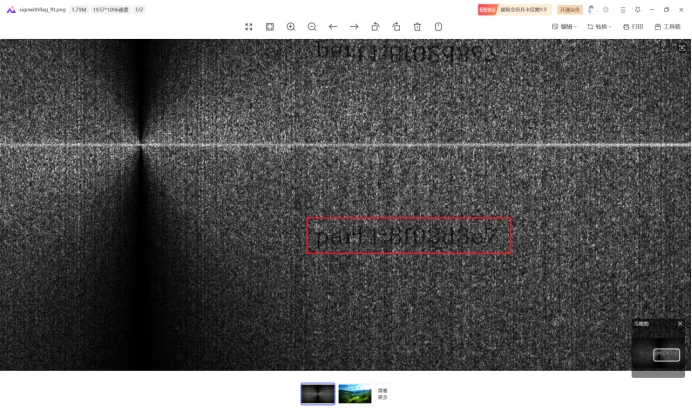The width and height of the screenshot is (692, 413).
Task: Pin the window on top
Action: point(637,10)
